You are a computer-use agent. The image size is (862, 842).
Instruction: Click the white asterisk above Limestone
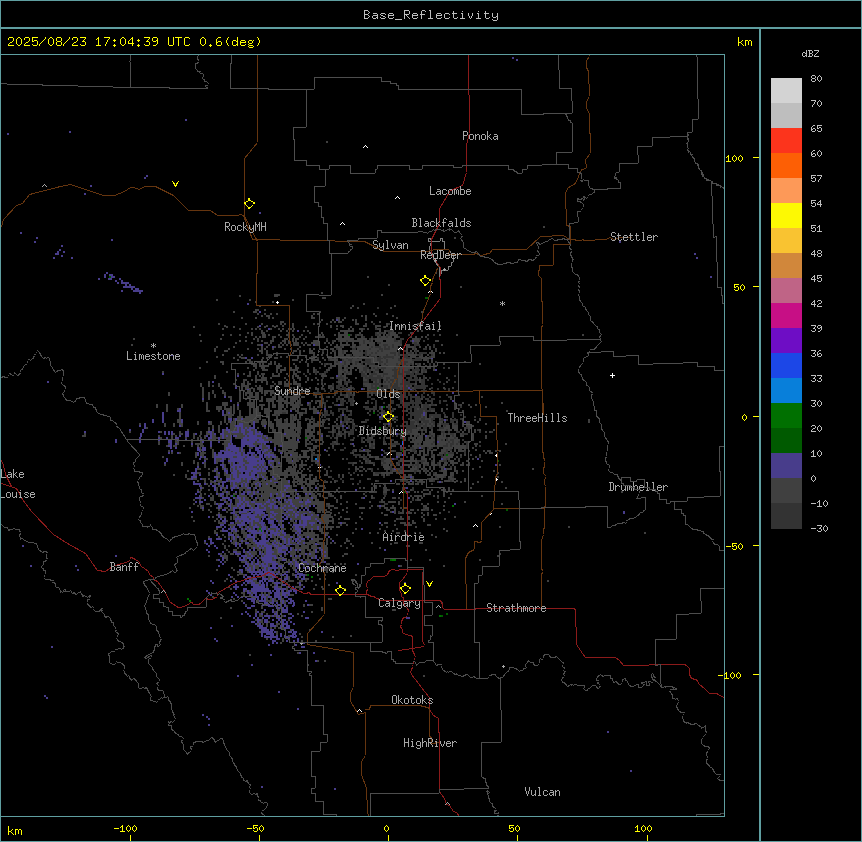coord(153,346)
